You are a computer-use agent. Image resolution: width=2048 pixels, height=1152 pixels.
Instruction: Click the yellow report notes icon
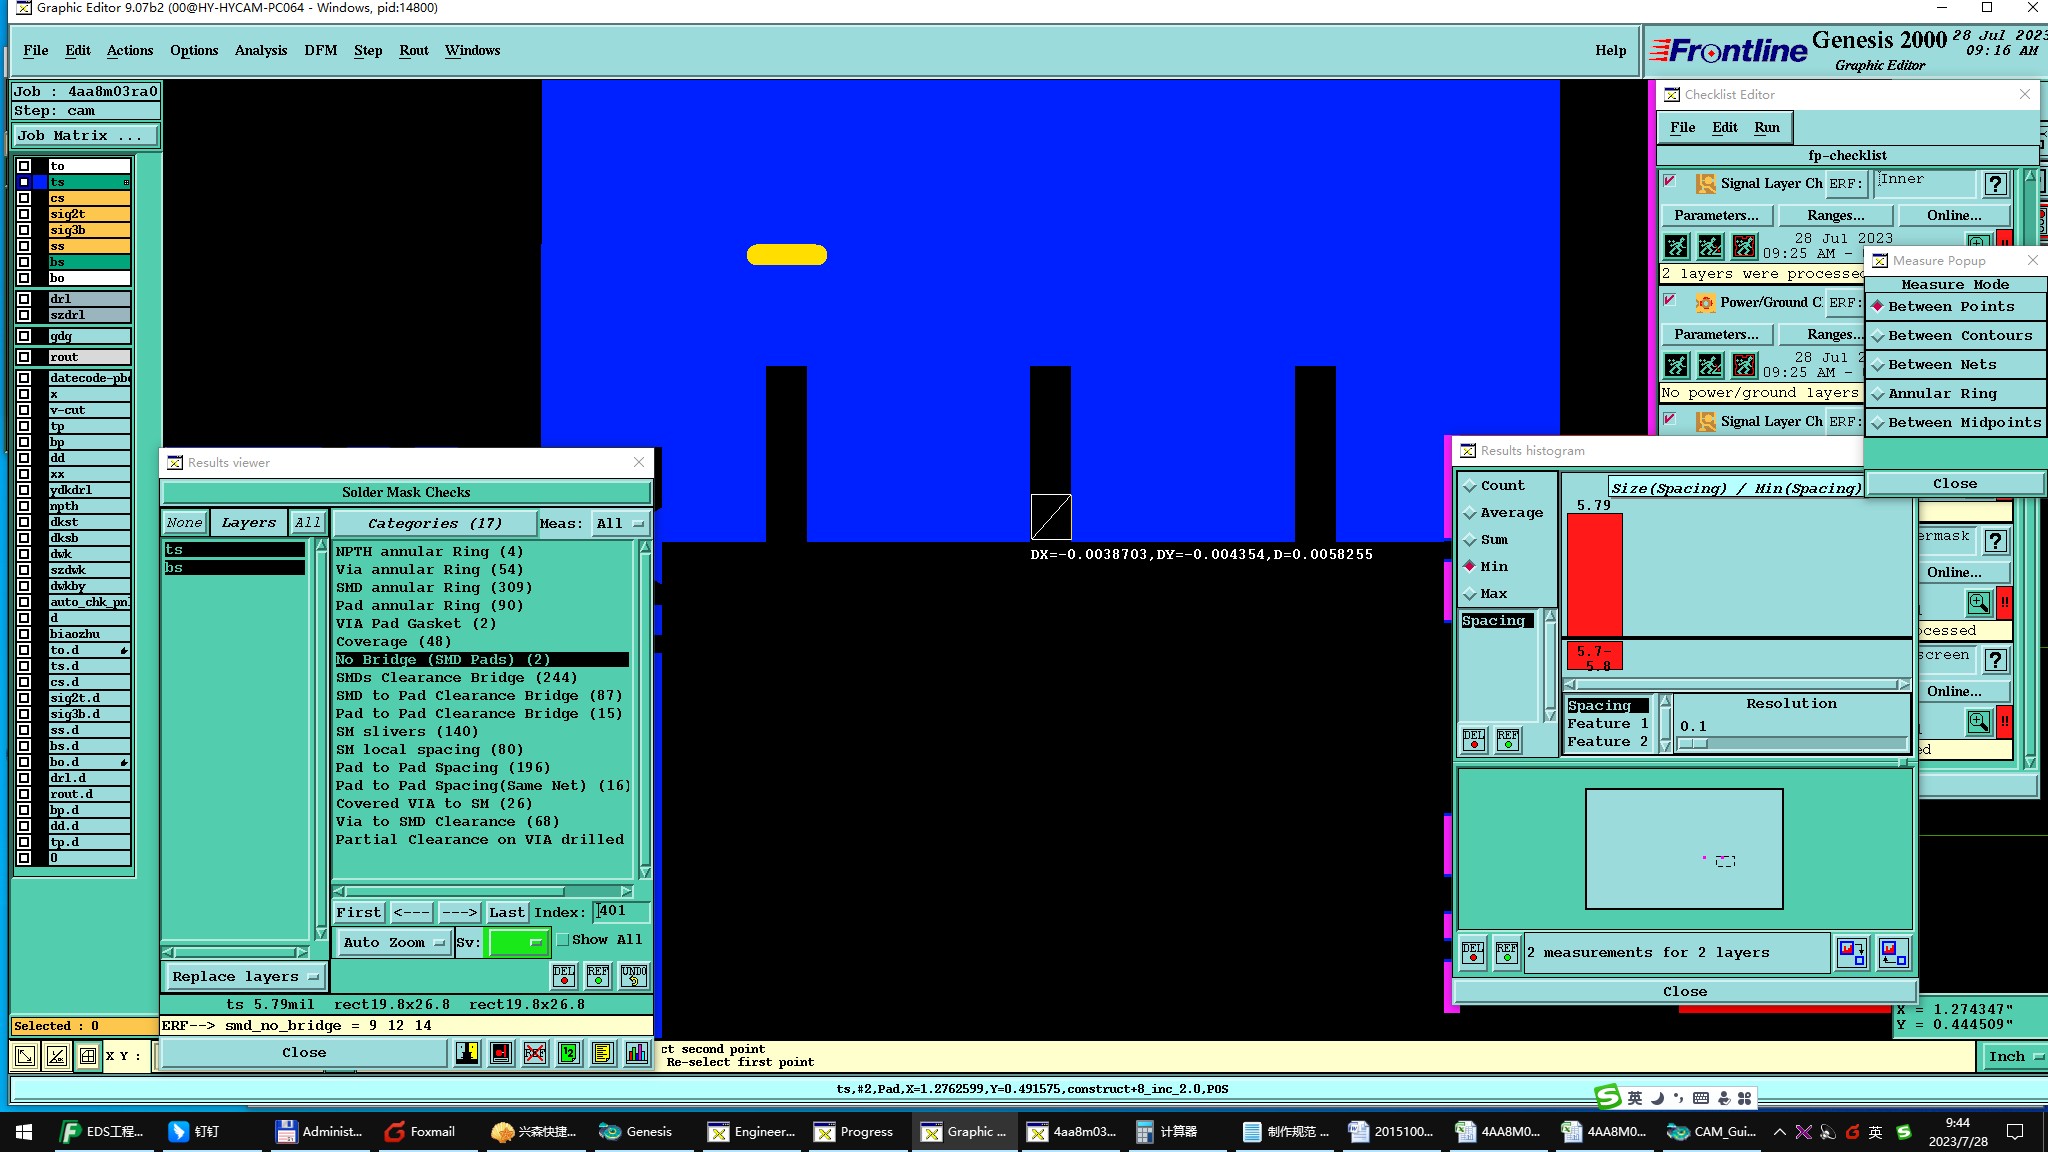click(602, 1053)
